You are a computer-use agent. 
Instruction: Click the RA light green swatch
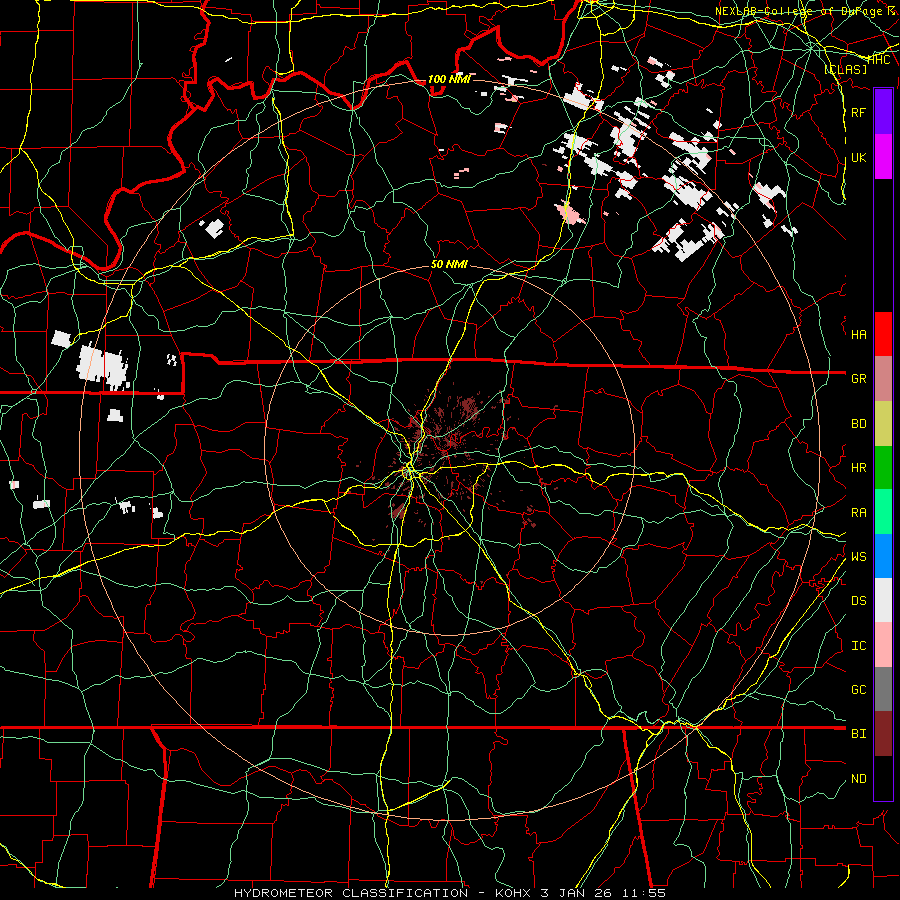(x=883, y=512)
